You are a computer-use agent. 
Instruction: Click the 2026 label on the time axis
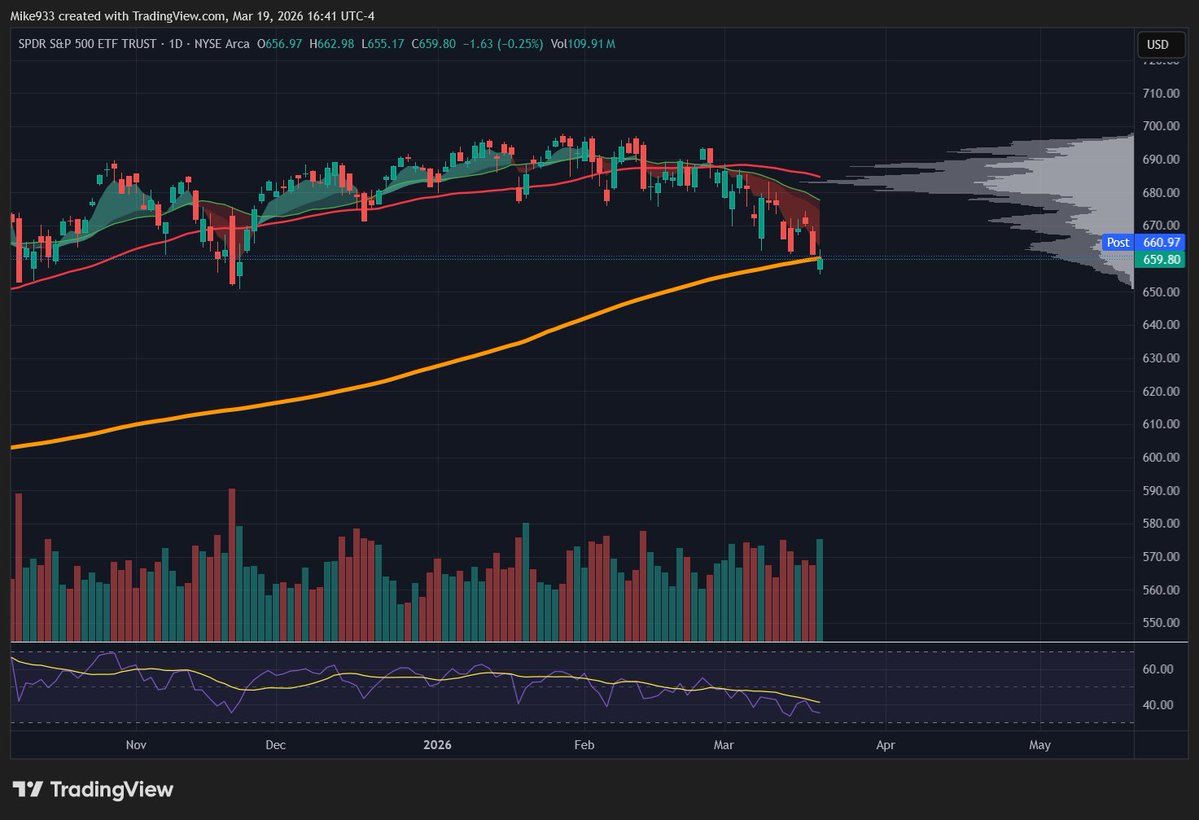(437, 745)
